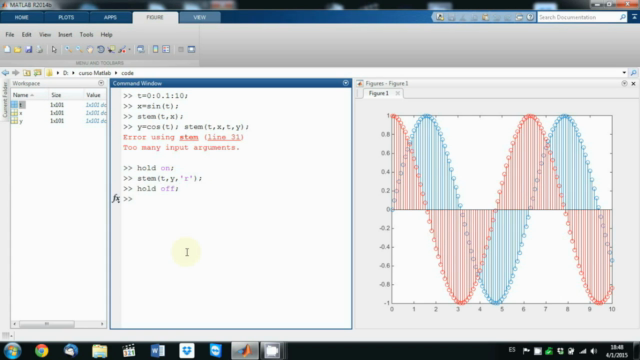Click Show Plot Tools and dock figure icon

191,49
